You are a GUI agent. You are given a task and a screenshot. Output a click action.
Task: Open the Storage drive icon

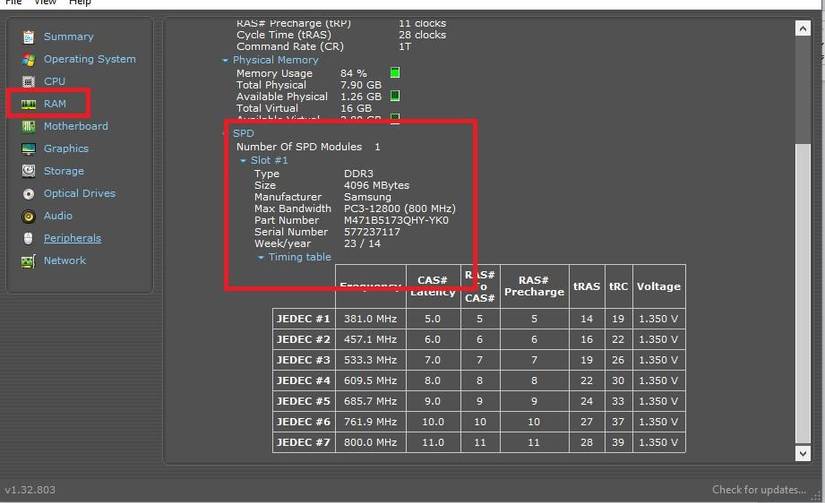click(27, 172)
